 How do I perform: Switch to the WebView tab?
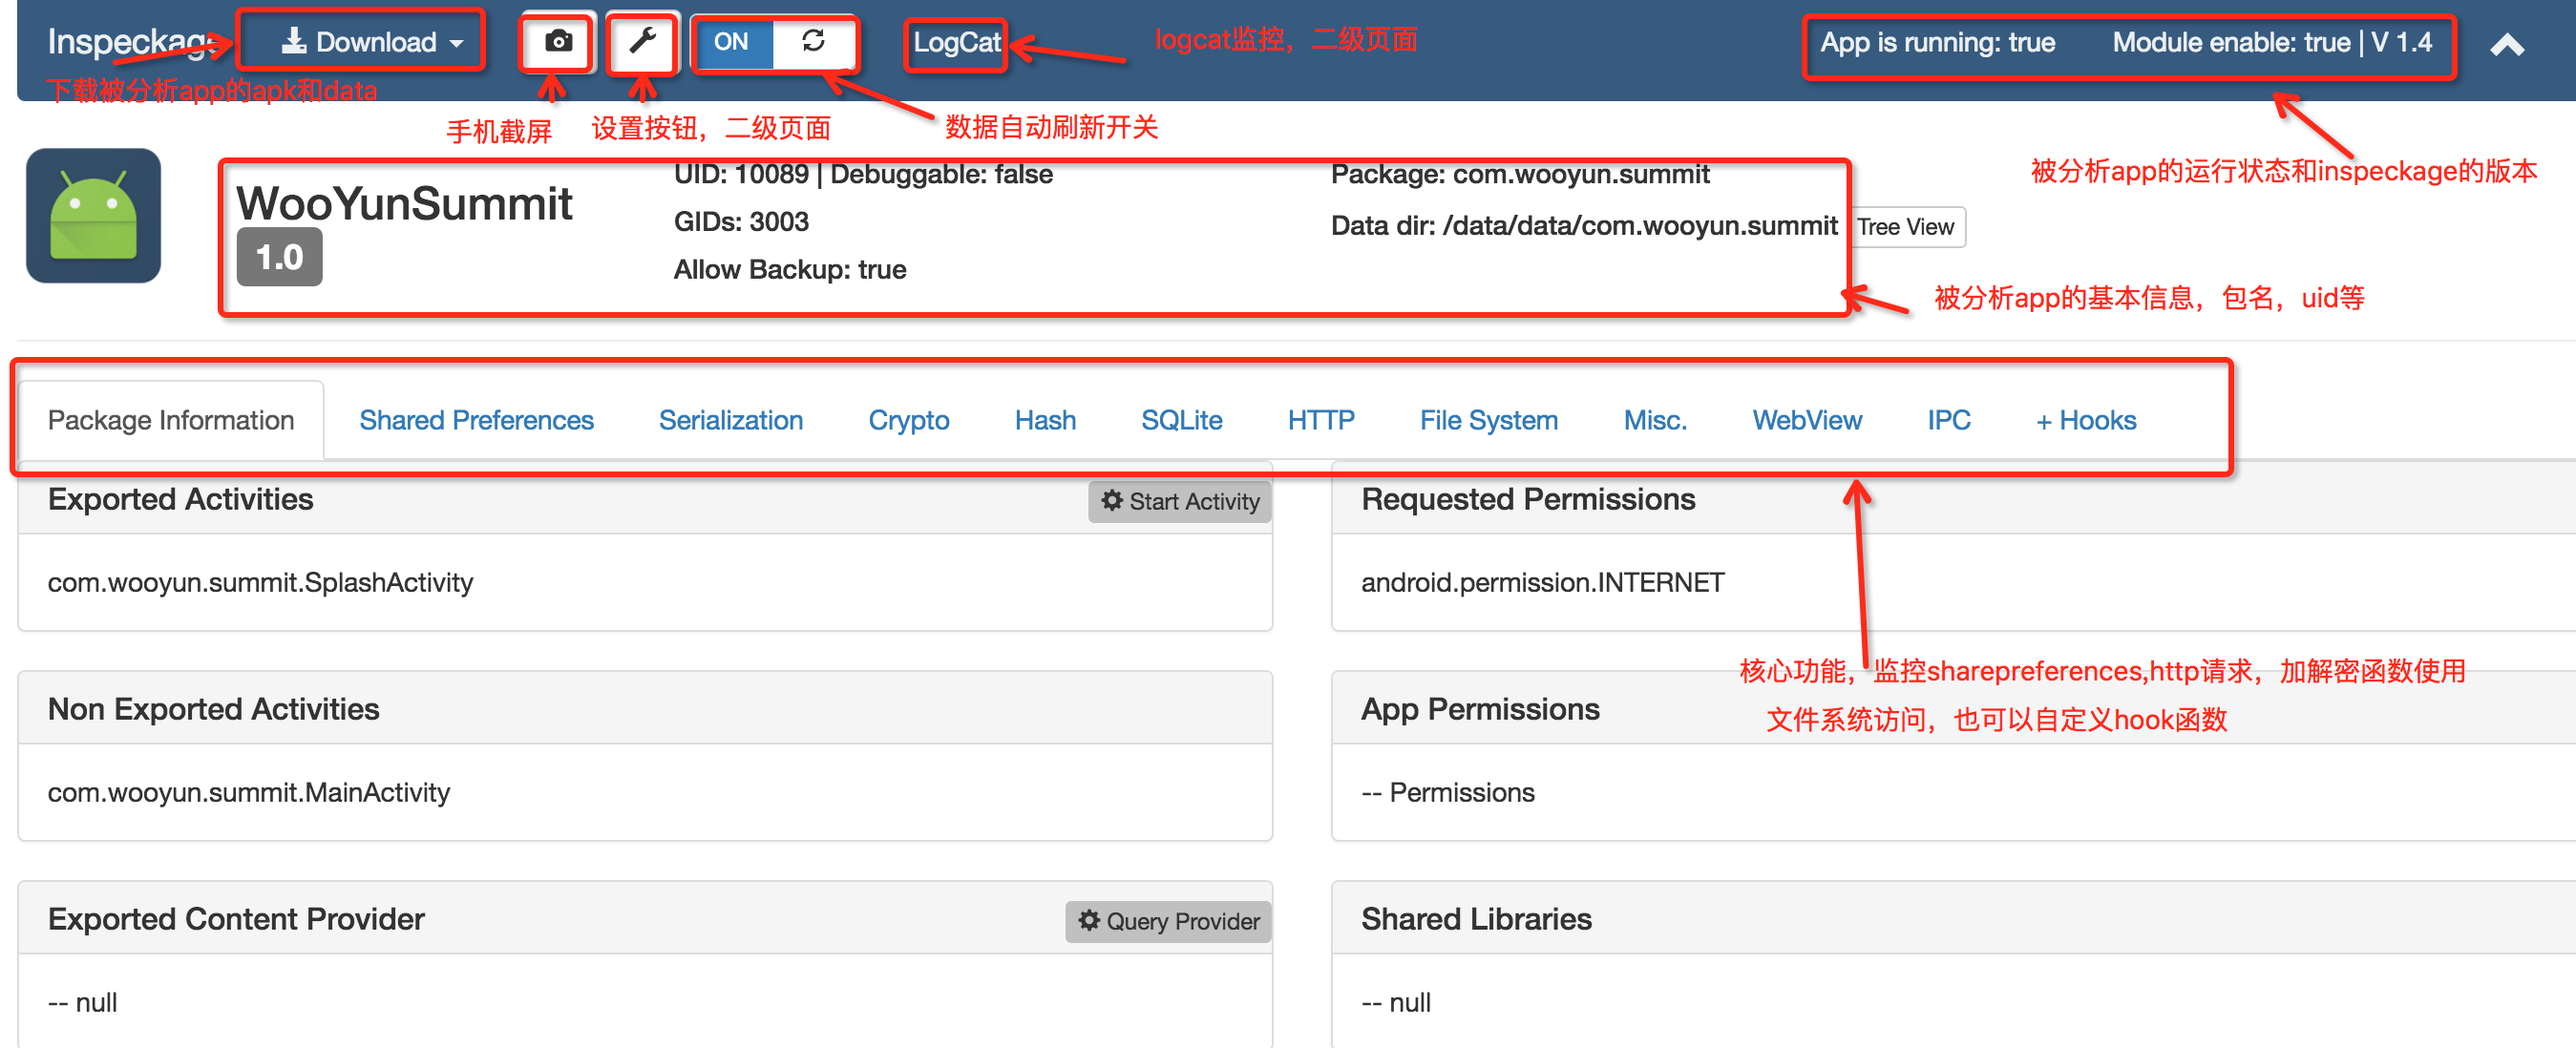point(1806,420)
